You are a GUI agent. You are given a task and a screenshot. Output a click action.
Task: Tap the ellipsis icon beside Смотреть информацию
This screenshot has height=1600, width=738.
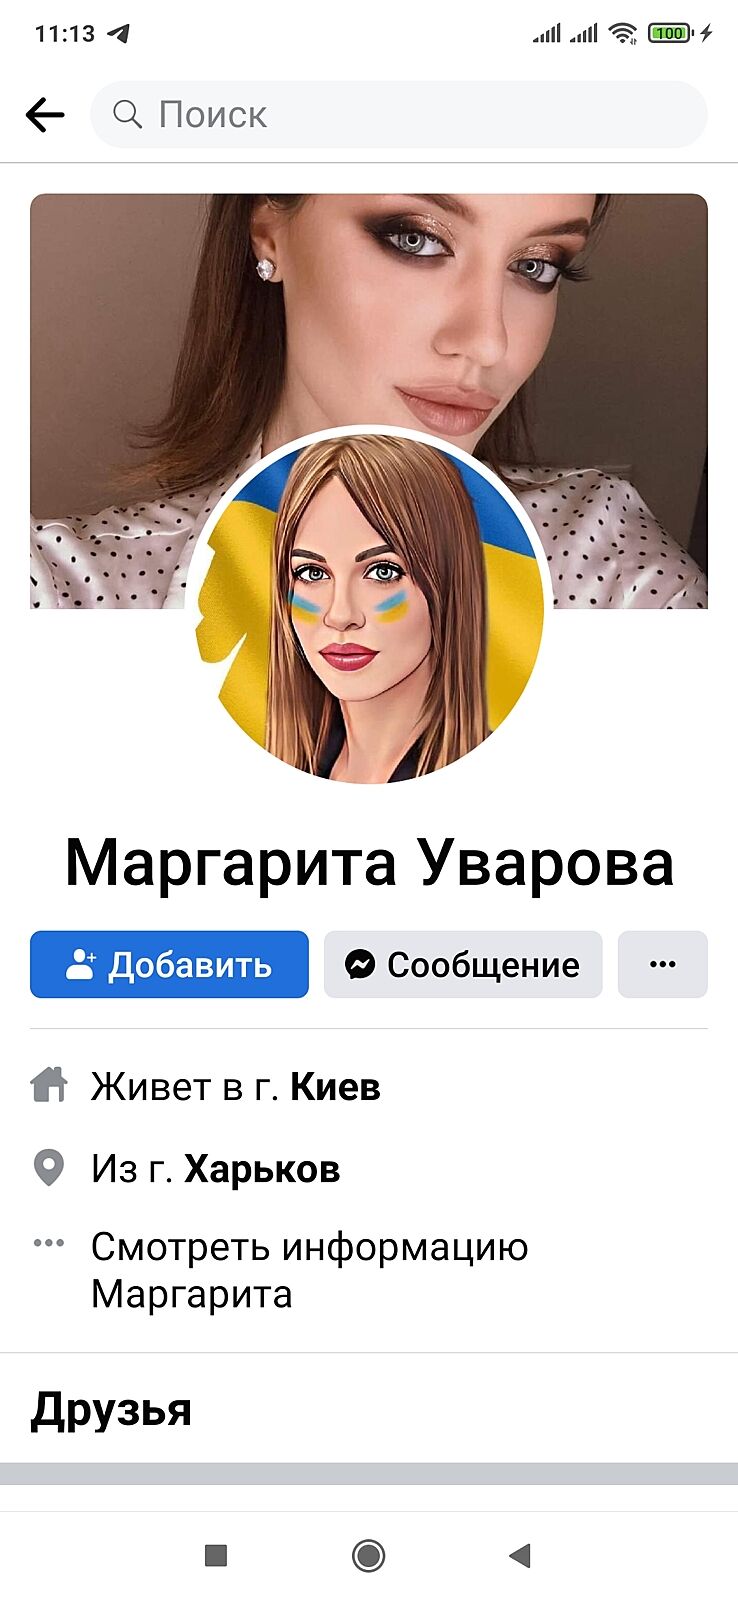click(49, 1244)
